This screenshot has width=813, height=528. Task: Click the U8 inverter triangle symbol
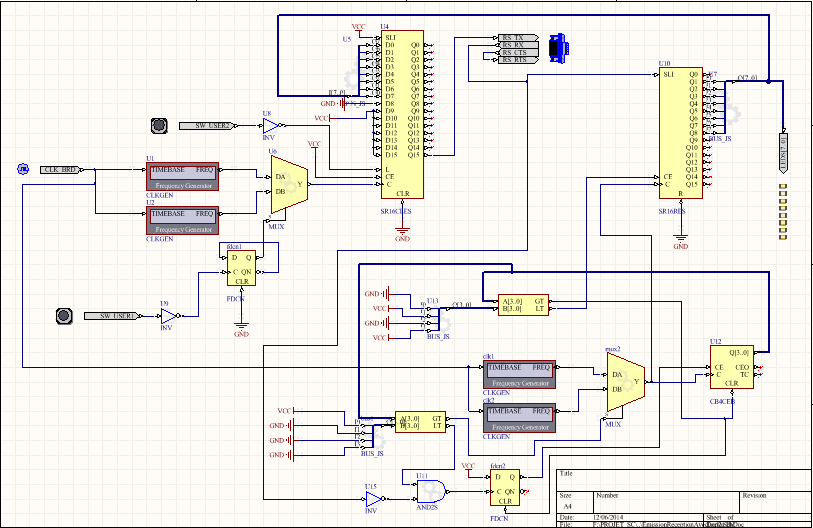point(270,126)
